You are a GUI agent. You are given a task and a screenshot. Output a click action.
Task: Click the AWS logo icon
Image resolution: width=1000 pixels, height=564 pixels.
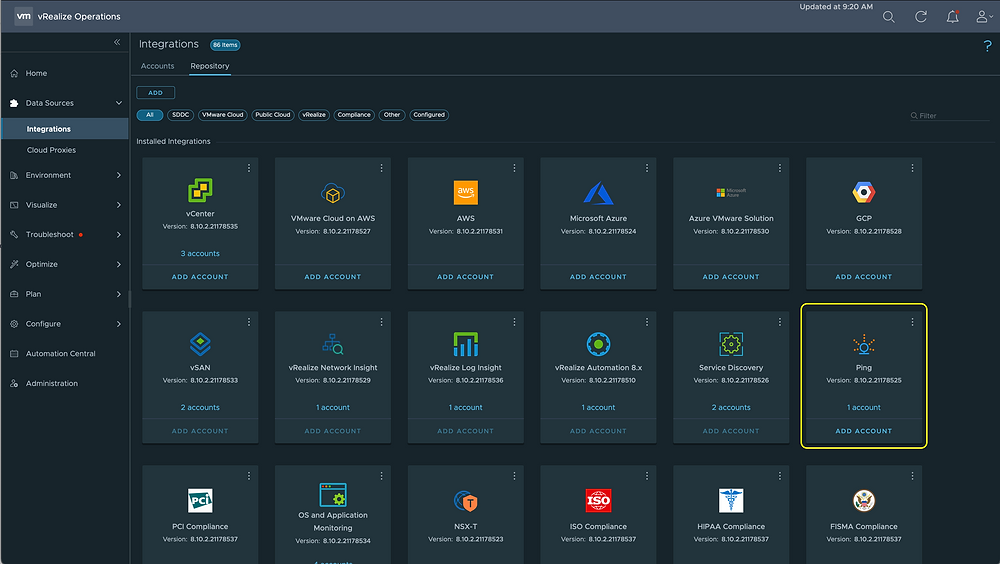point(466,193)
